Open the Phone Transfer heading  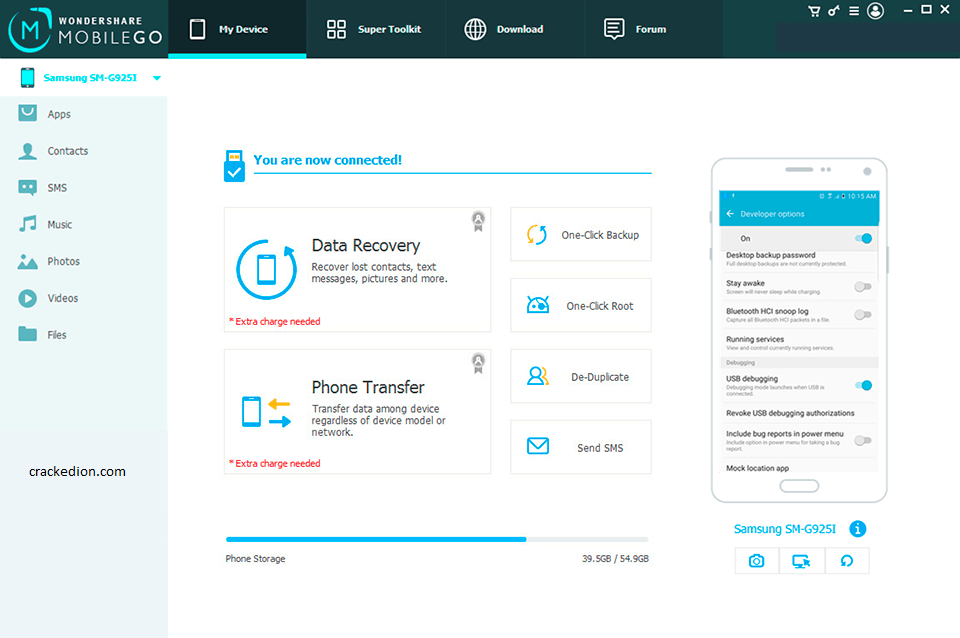[368, 388]
